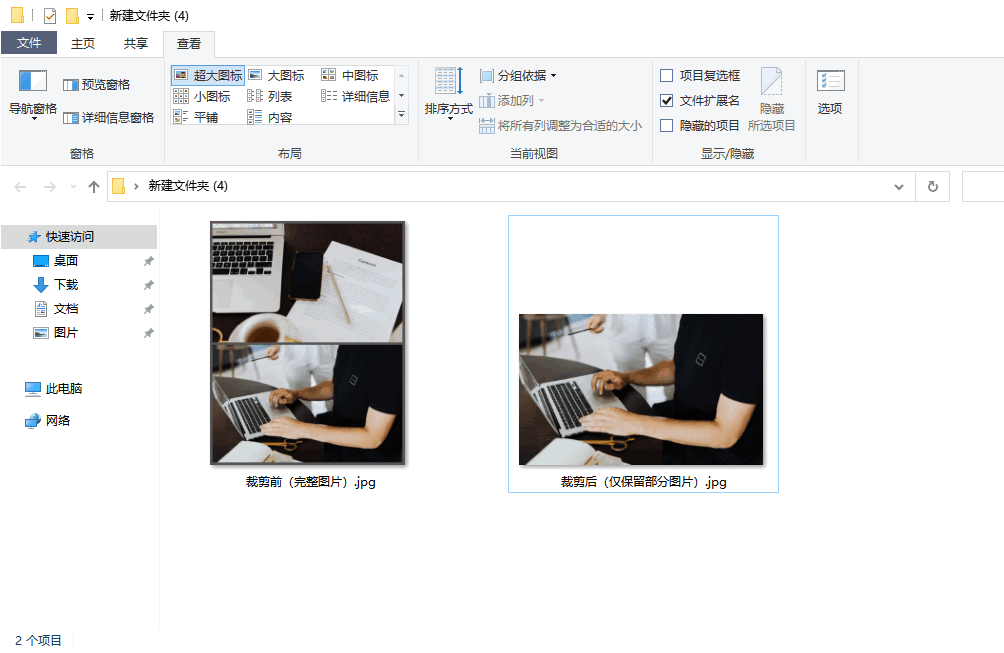The height and width of the screenshot is (653, 1004).
Task: Click 将所有列调整为合适的大小
Action: (560, 125)
